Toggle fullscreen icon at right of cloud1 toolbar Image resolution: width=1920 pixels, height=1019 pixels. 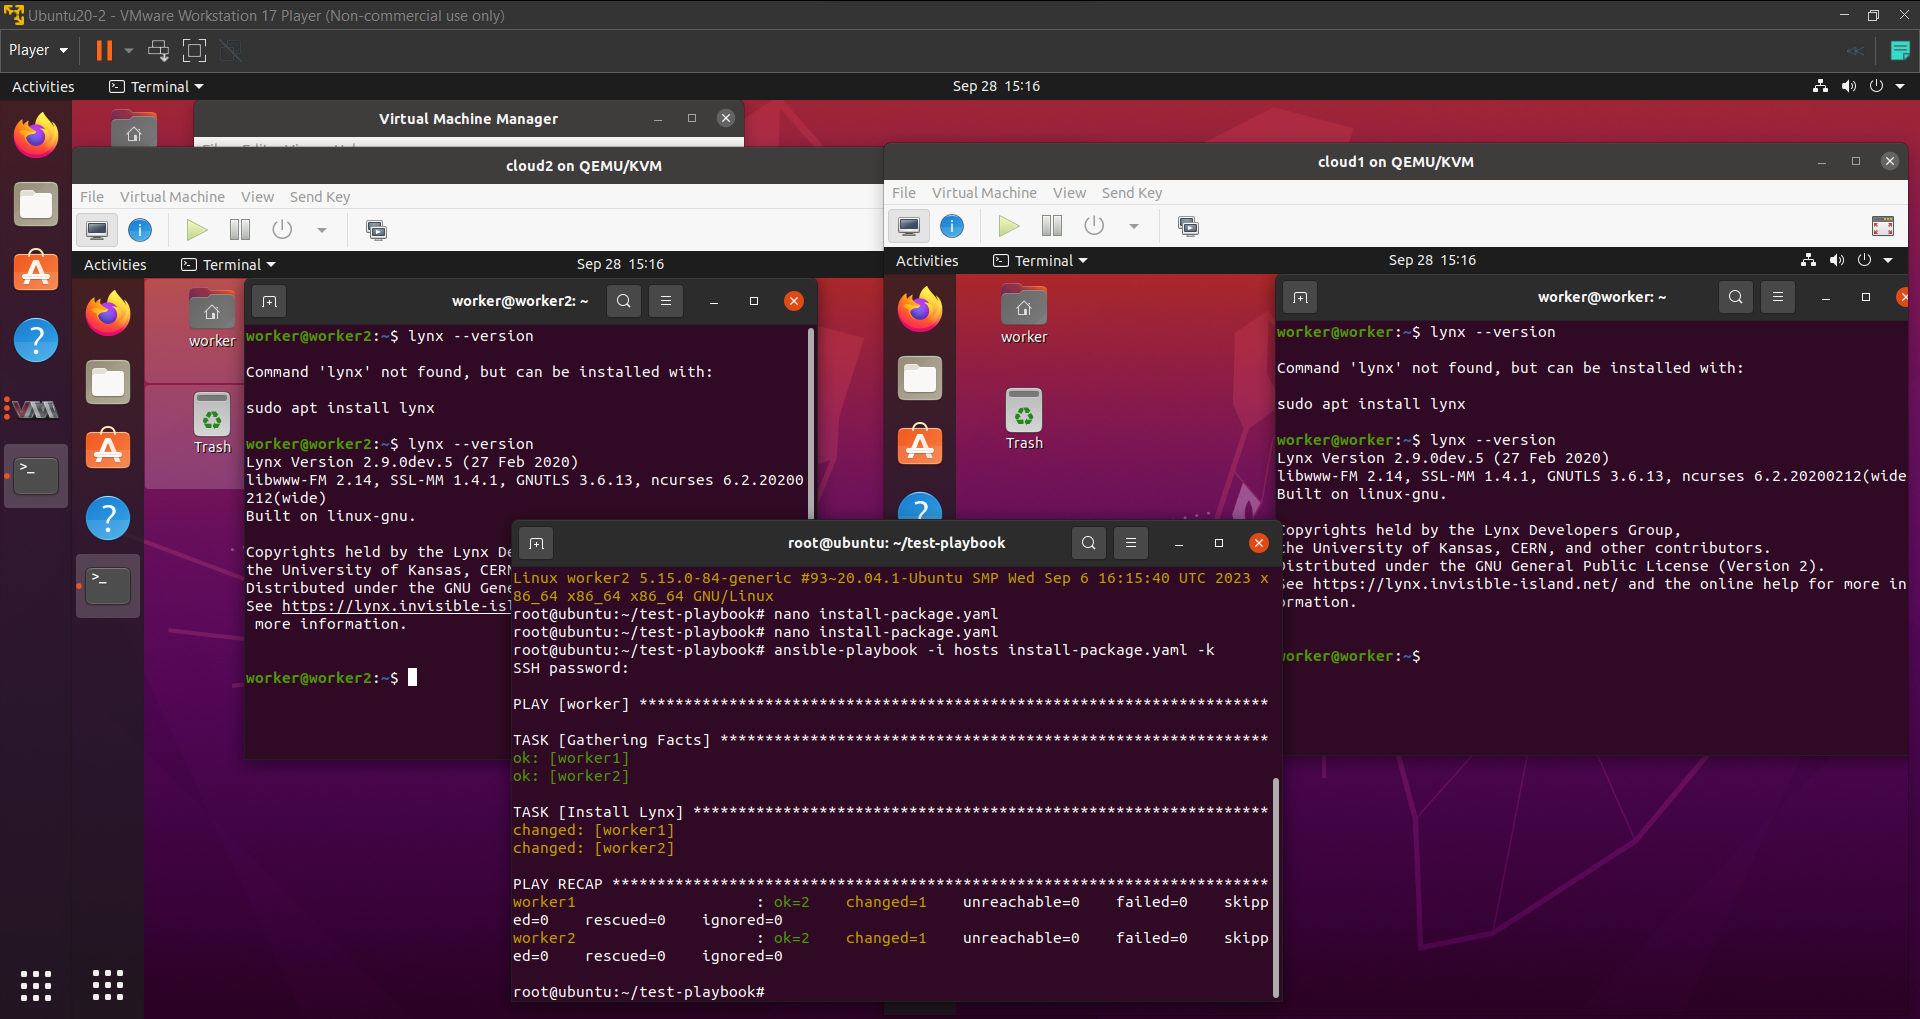(x=1883, y=226)
